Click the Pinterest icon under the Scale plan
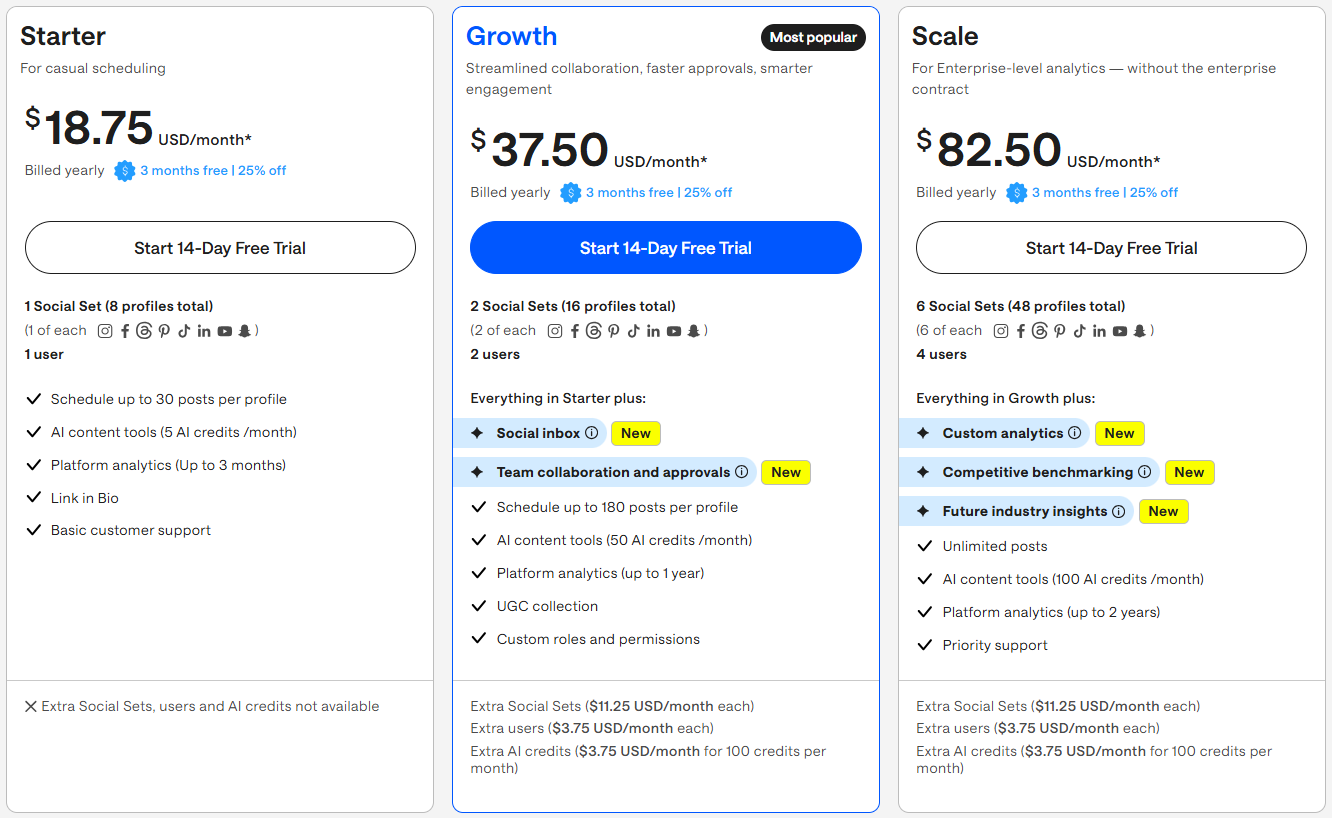This screenshot has width=1332, height=818. coord(1060,330)
